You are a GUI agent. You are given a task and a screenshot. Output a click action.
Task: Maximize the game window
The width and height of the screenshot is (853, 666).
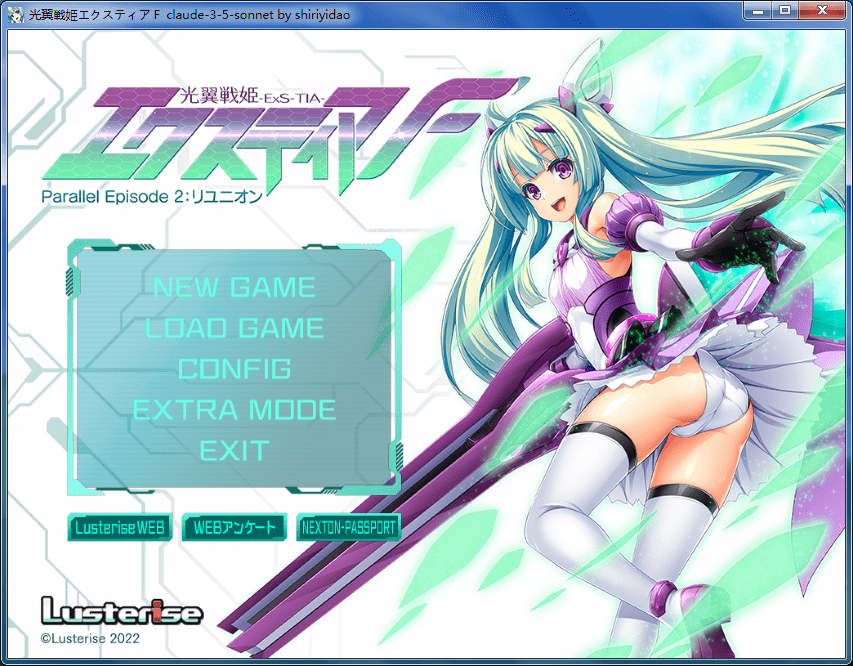point(786,10)
